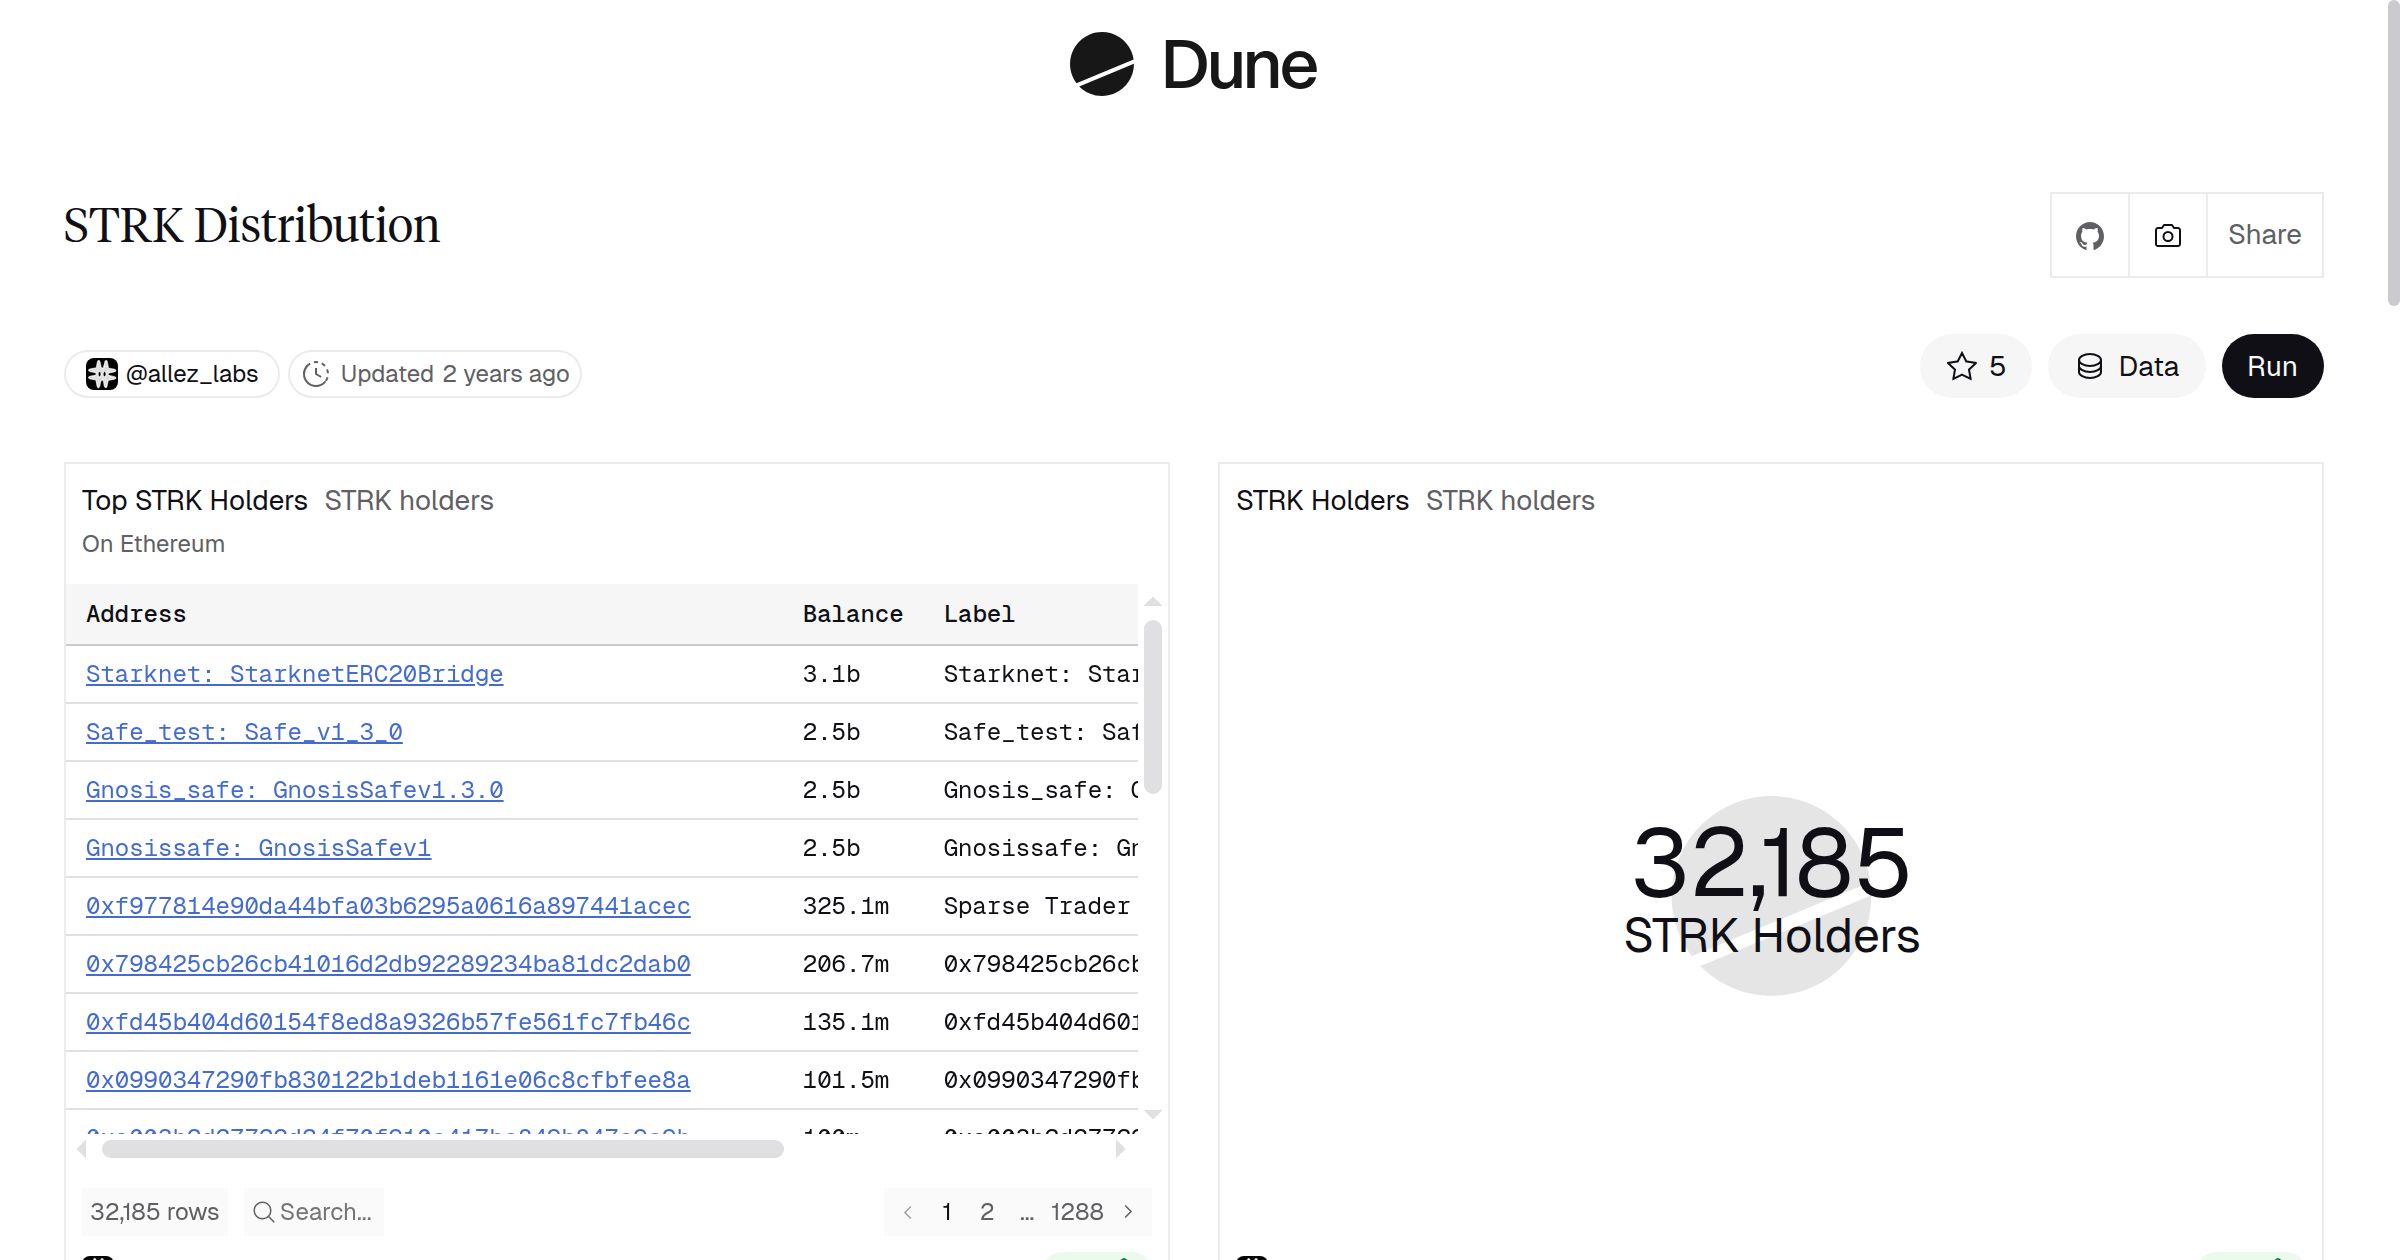Advance with the next-page chevron
The width and height of the screenshot is (2400, 1260).
tap(1129, 1211)
